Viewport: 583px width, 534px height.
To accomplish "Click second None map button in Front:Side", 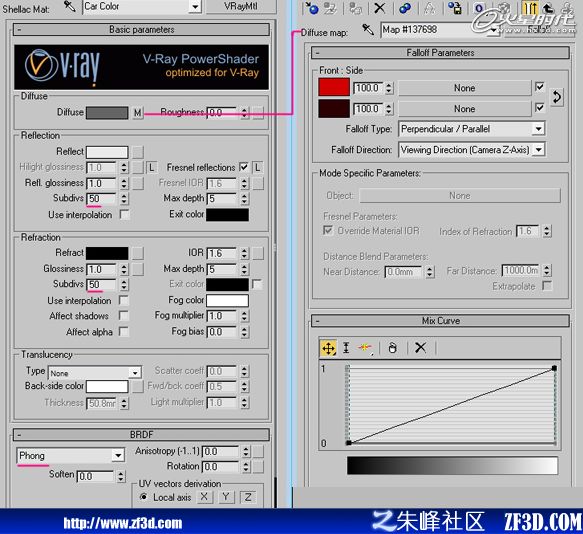I will coord(465,109).
